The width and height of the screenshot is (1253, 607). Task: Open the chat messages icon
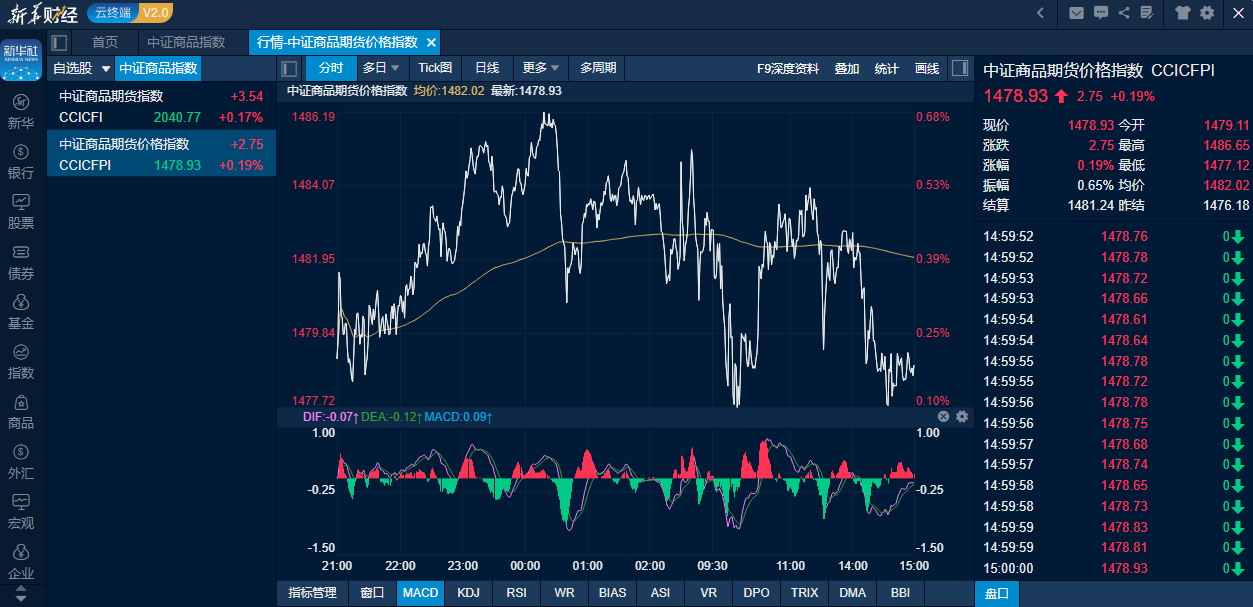[1101, 13]
